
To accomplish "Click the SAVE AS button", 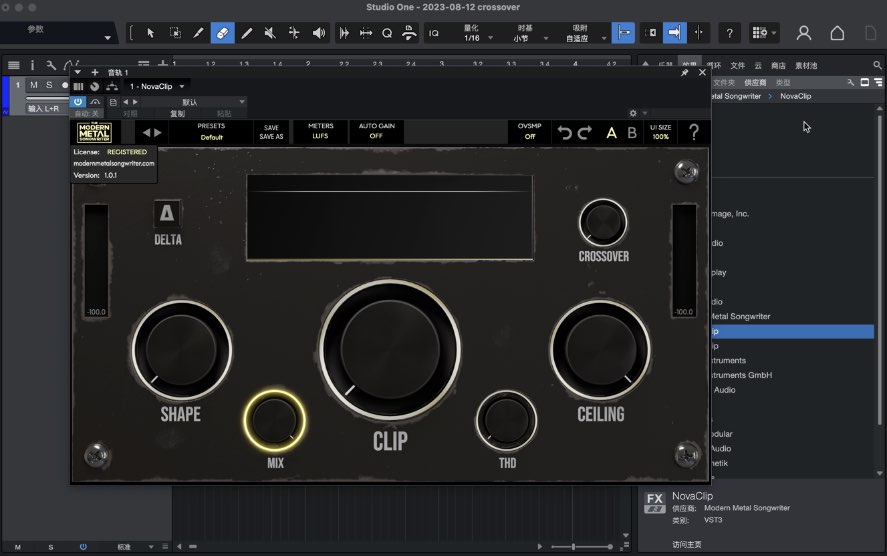I will click(271, 136).
